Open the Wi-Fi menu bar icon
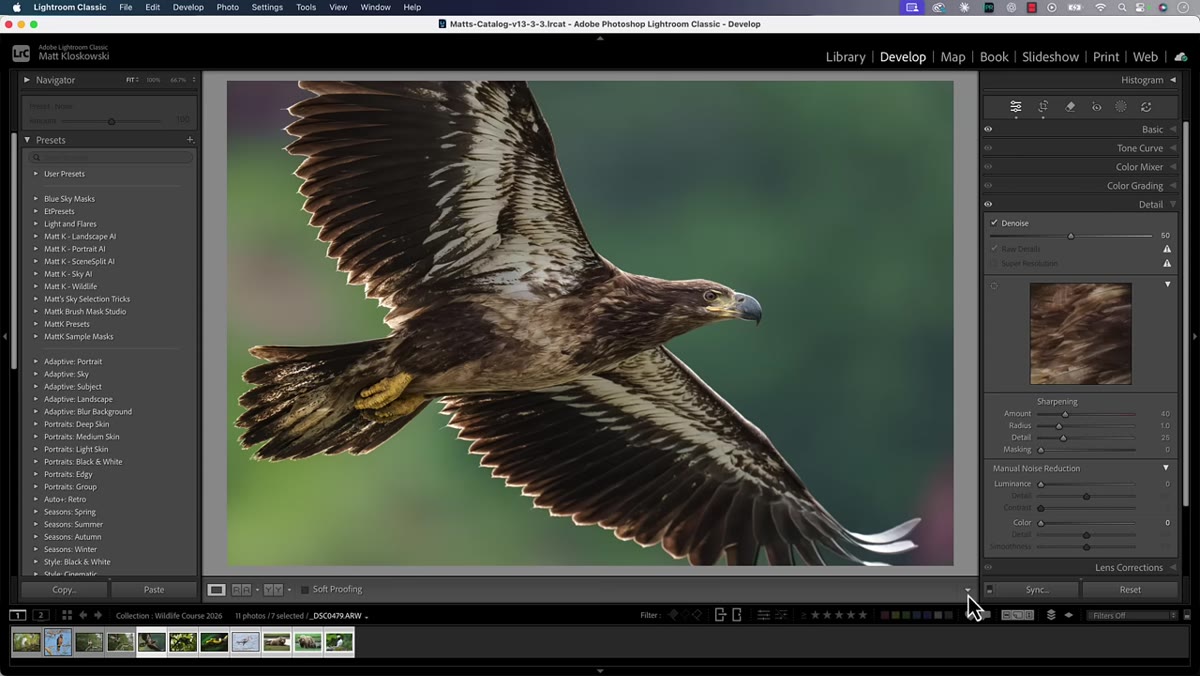Screen dimensions: 1200x676 [1100, 7]
